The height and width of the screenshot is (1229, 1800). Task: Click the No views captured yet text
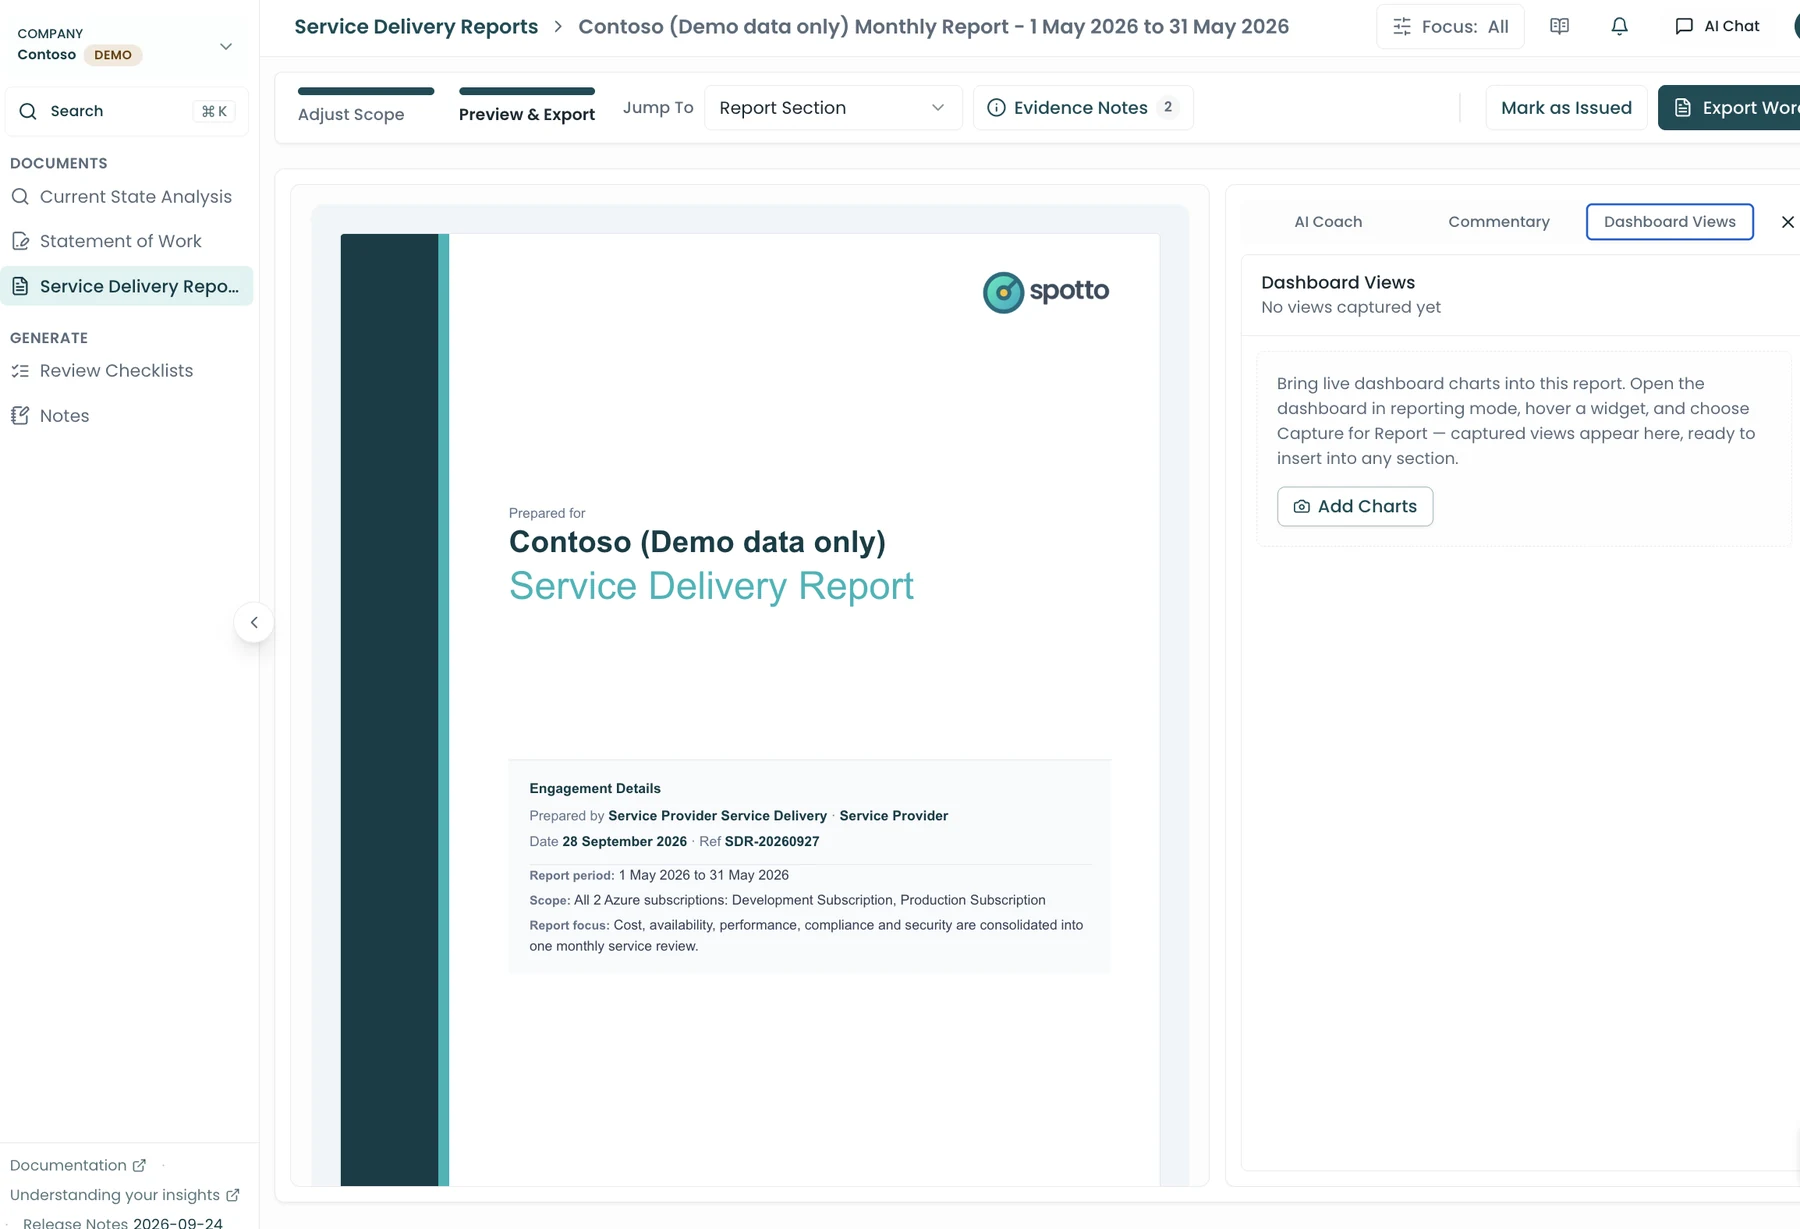[1351, 308]
